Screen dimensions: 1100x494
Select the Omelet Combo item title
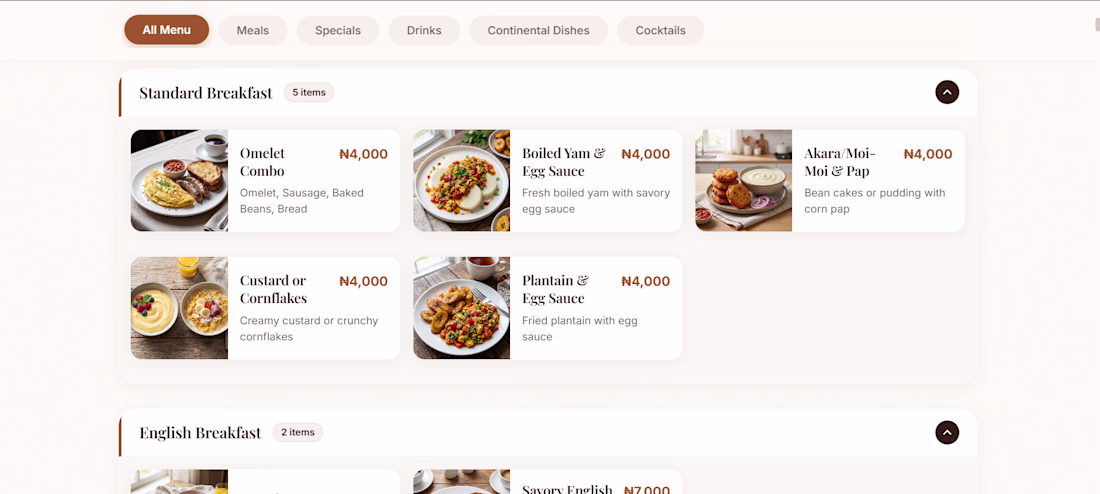point(262,162)
